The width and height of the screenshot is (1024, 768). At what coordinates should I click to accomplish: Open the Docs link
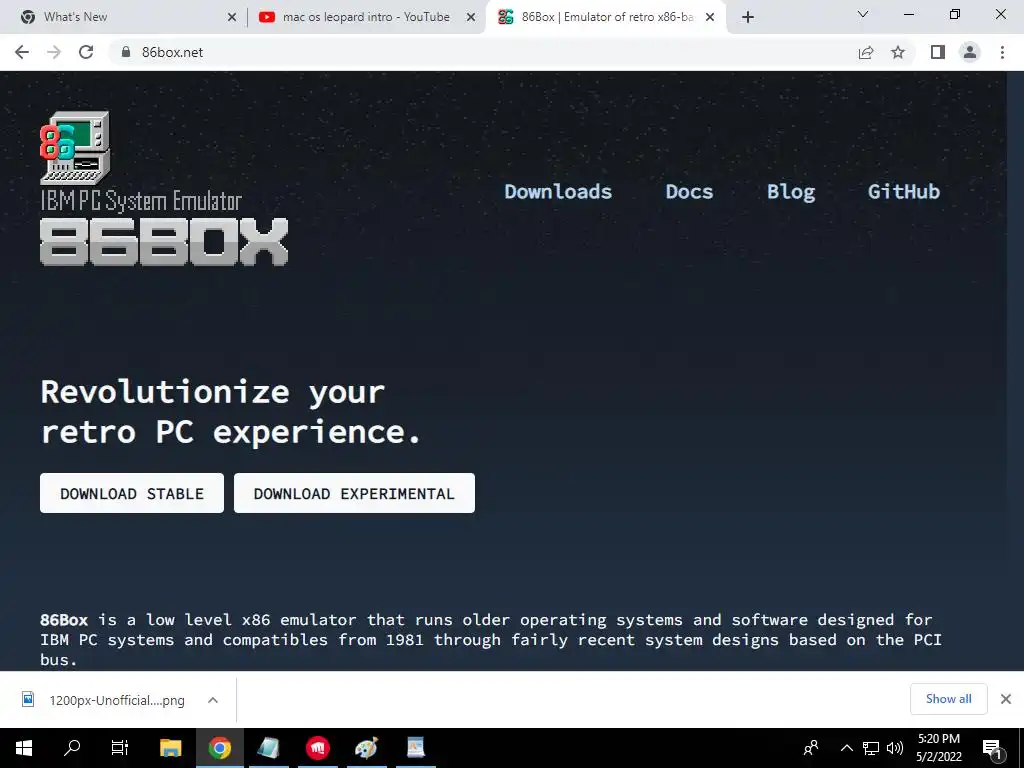tap(689, 191)
